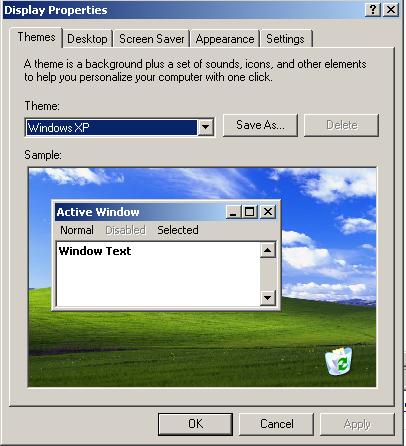Click sample Active Window close icon

[268, 212]
